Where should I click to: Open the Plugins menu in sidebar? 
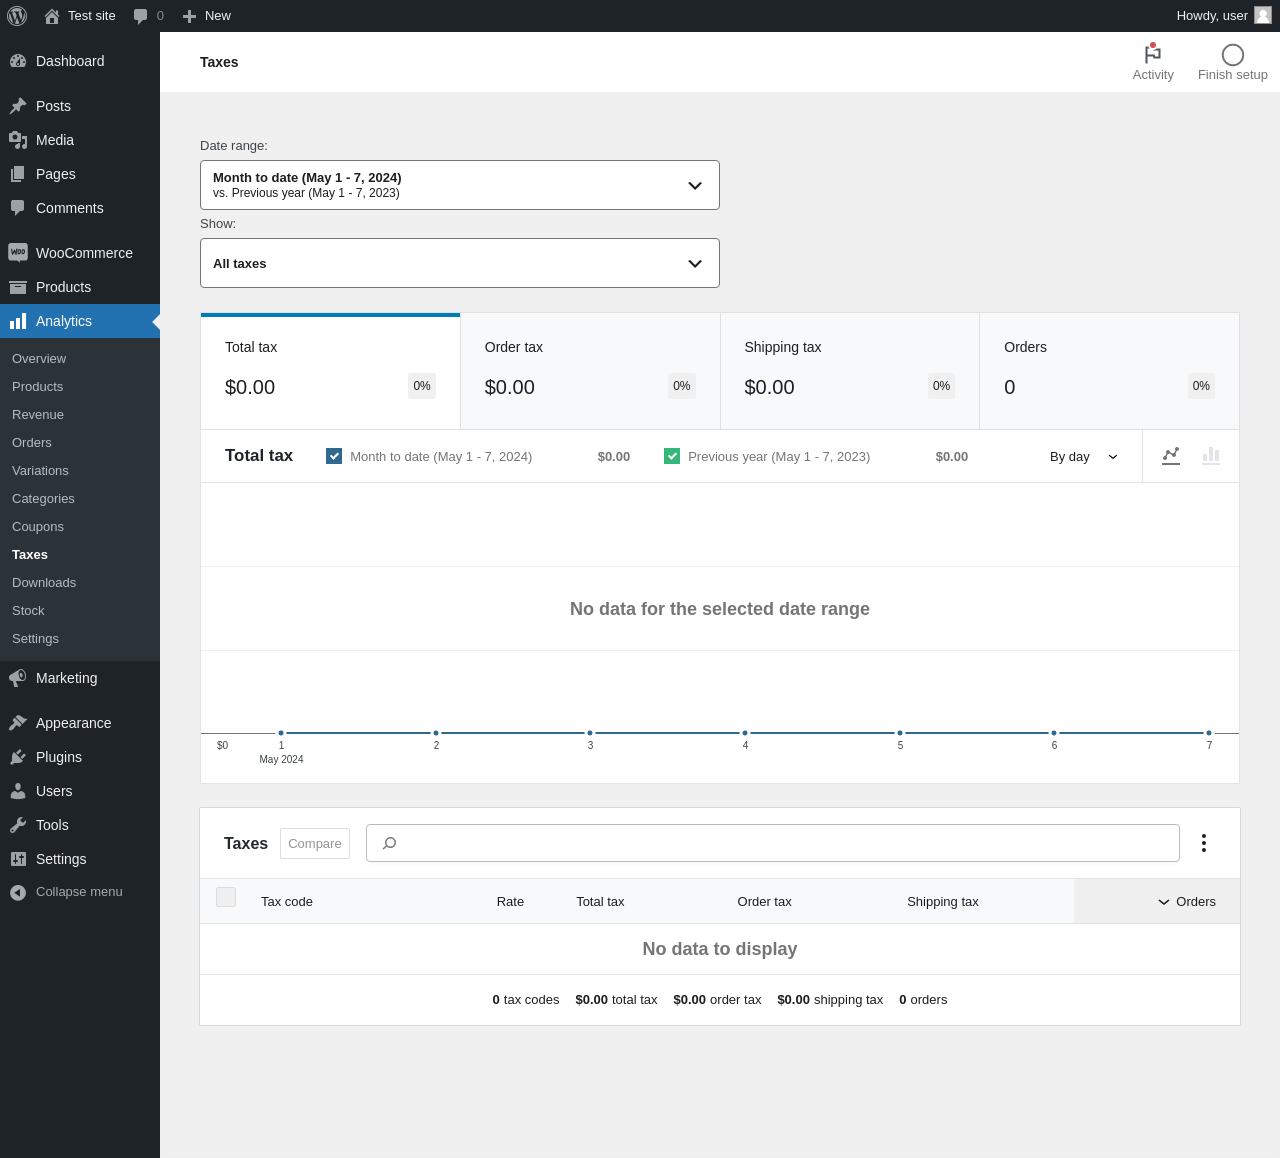(x=59, y=757)
